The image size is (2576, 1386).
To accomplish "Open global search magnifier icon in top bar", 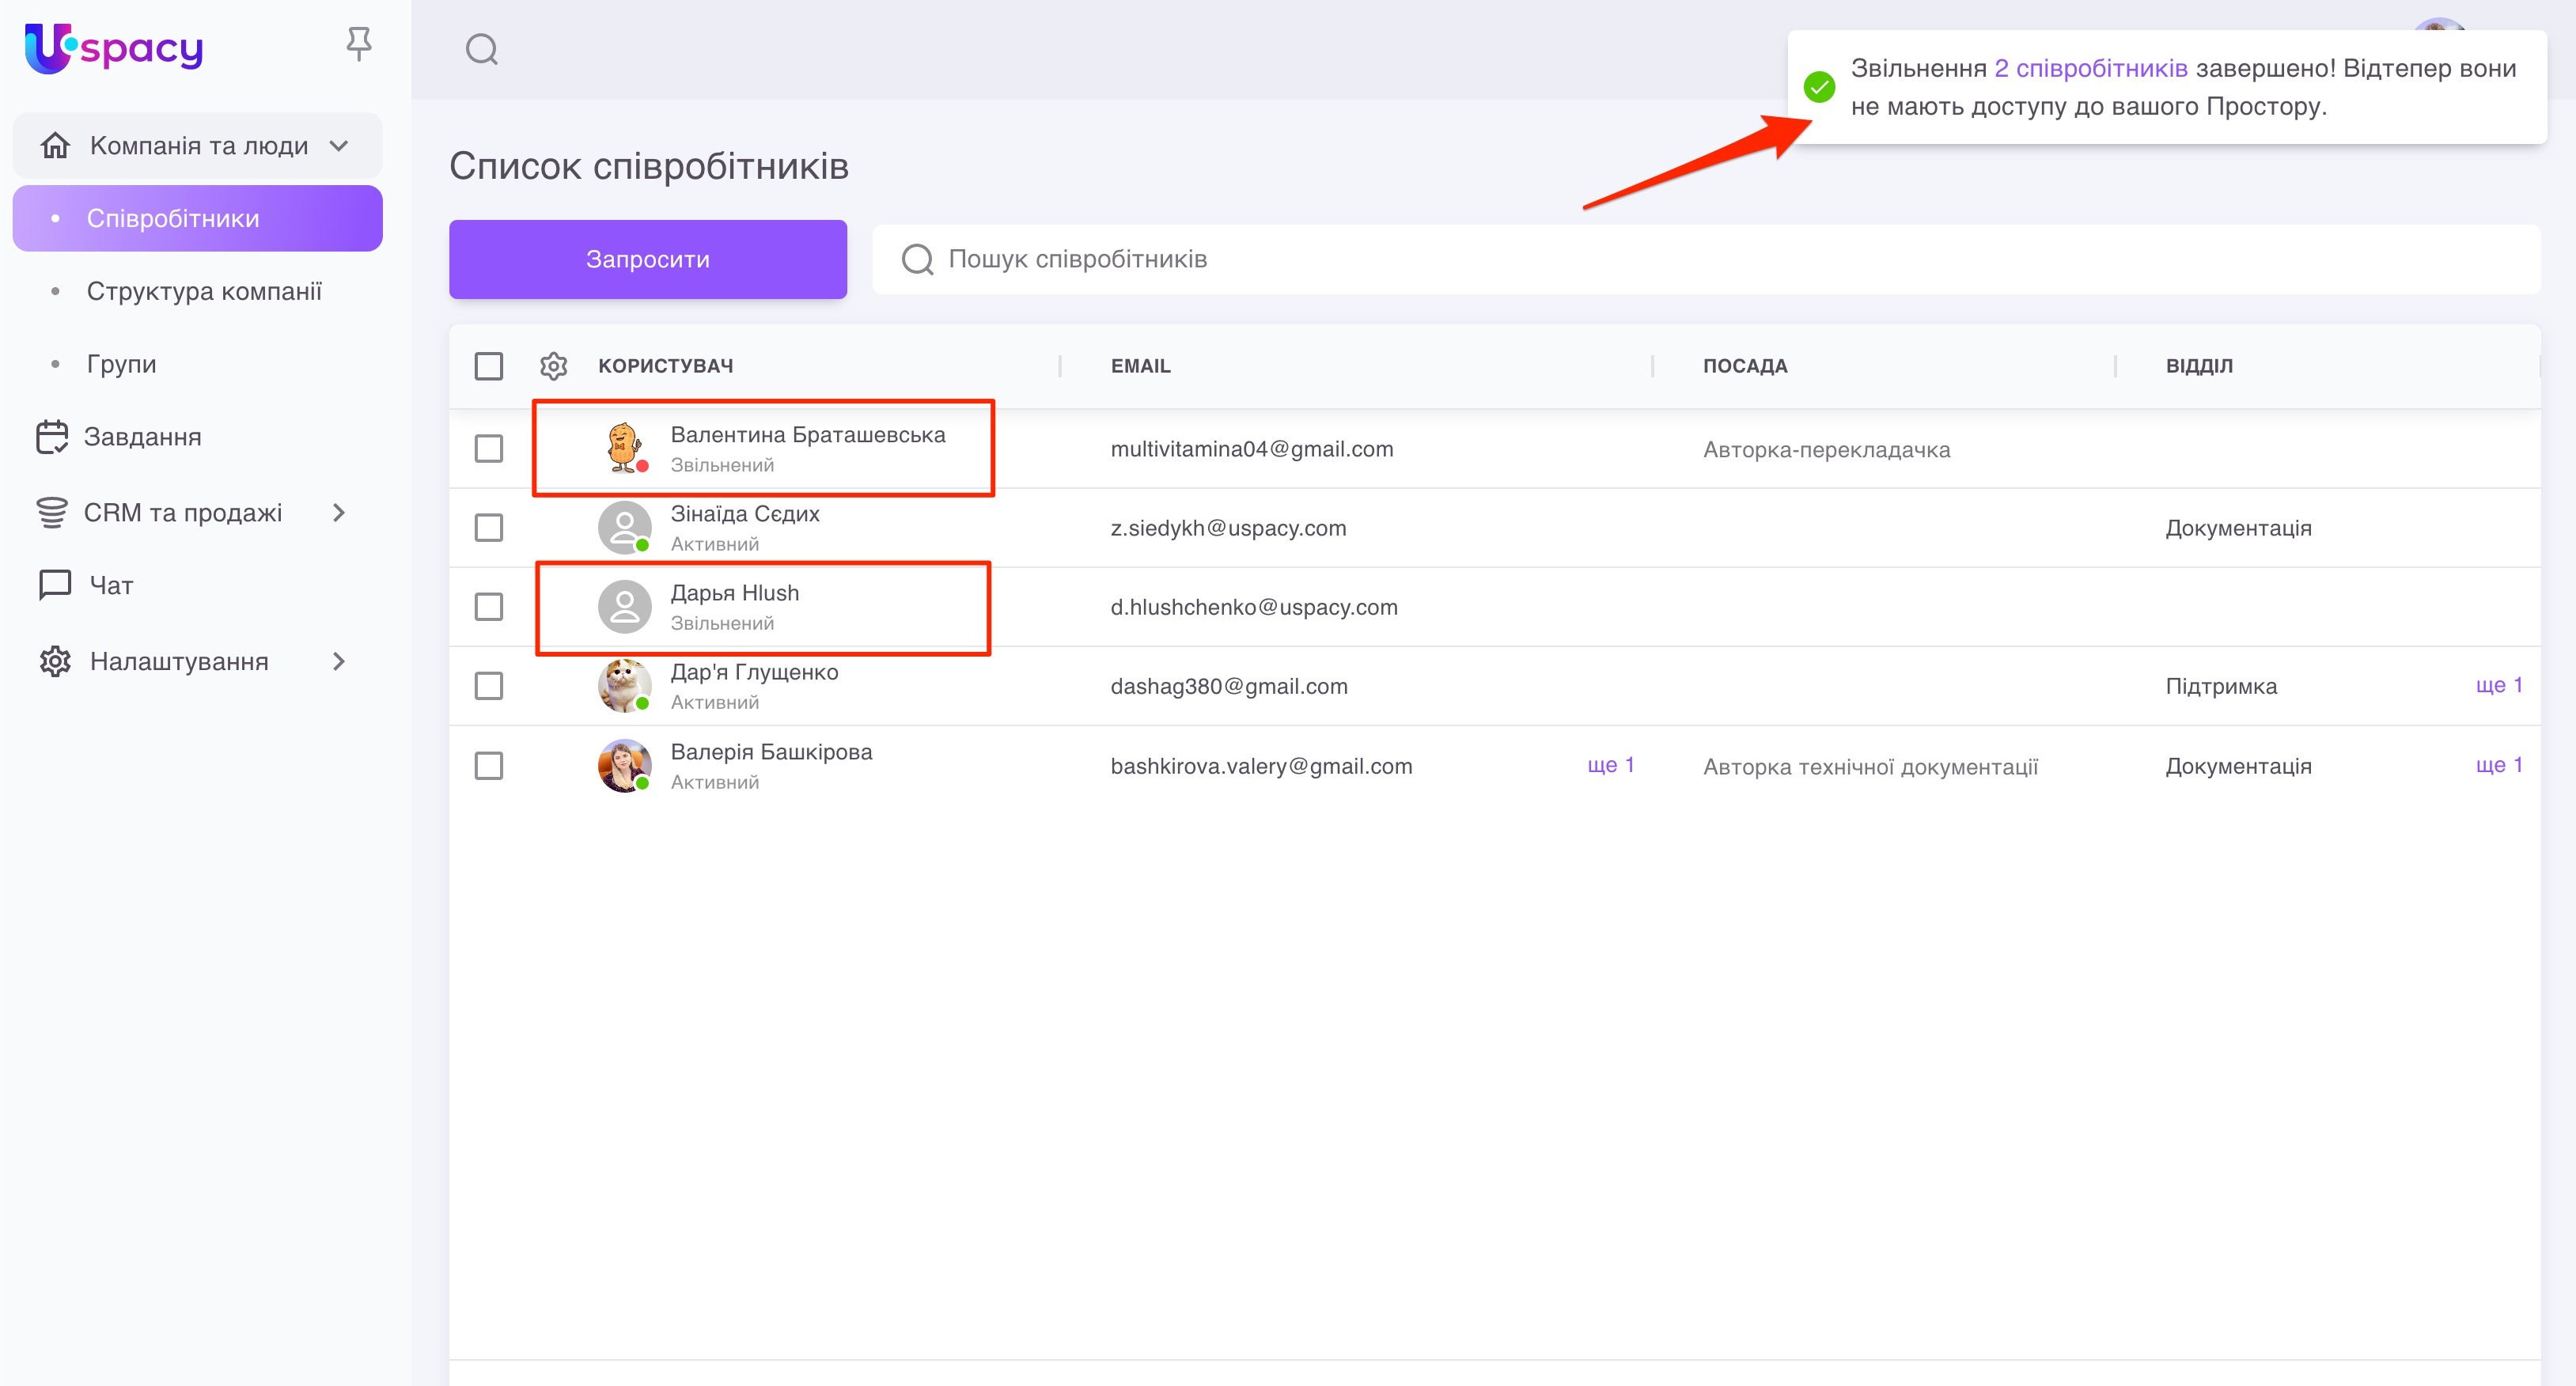I will tap(482, 49).
